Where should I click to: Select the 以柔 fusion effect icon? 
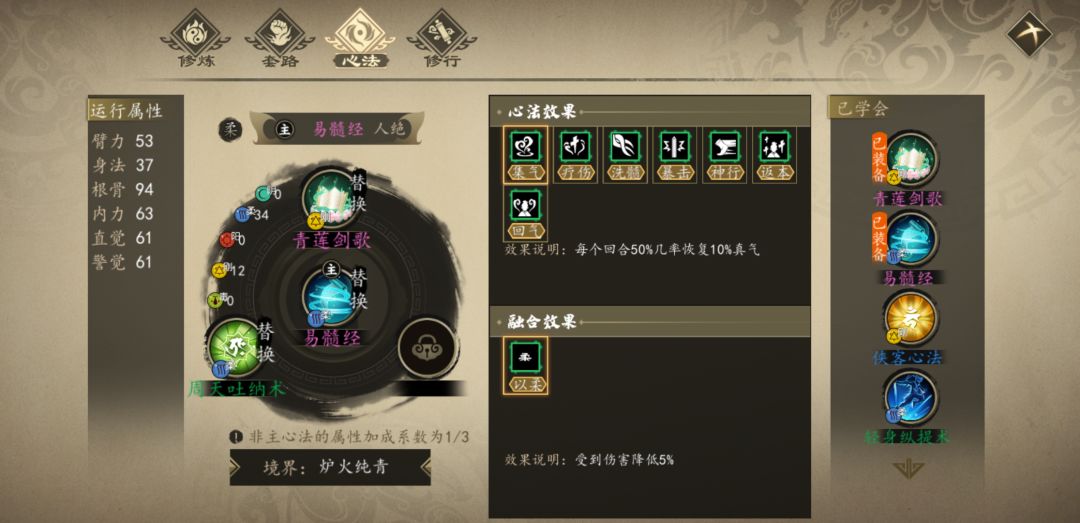tap(526, 365)
